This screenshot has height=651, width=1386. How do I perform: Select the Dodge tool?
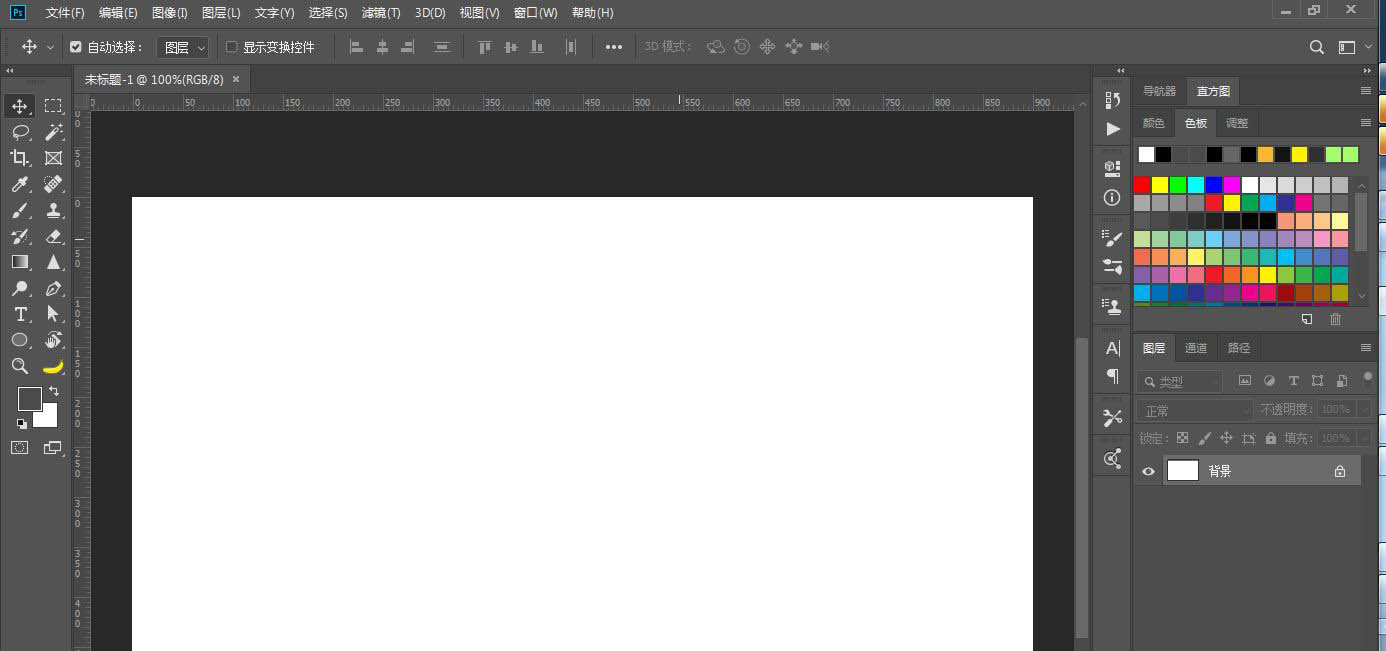(20, 288)
